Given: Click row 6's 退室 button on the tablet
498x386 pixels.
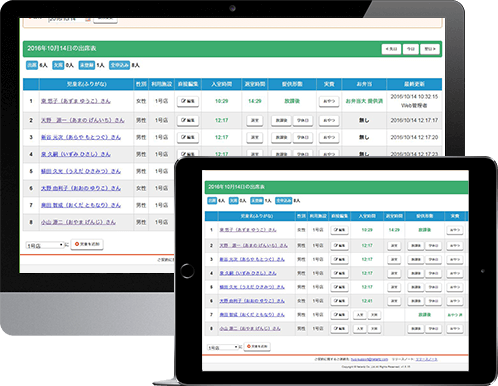Looking at the screenshot, I should click(394, 301).
